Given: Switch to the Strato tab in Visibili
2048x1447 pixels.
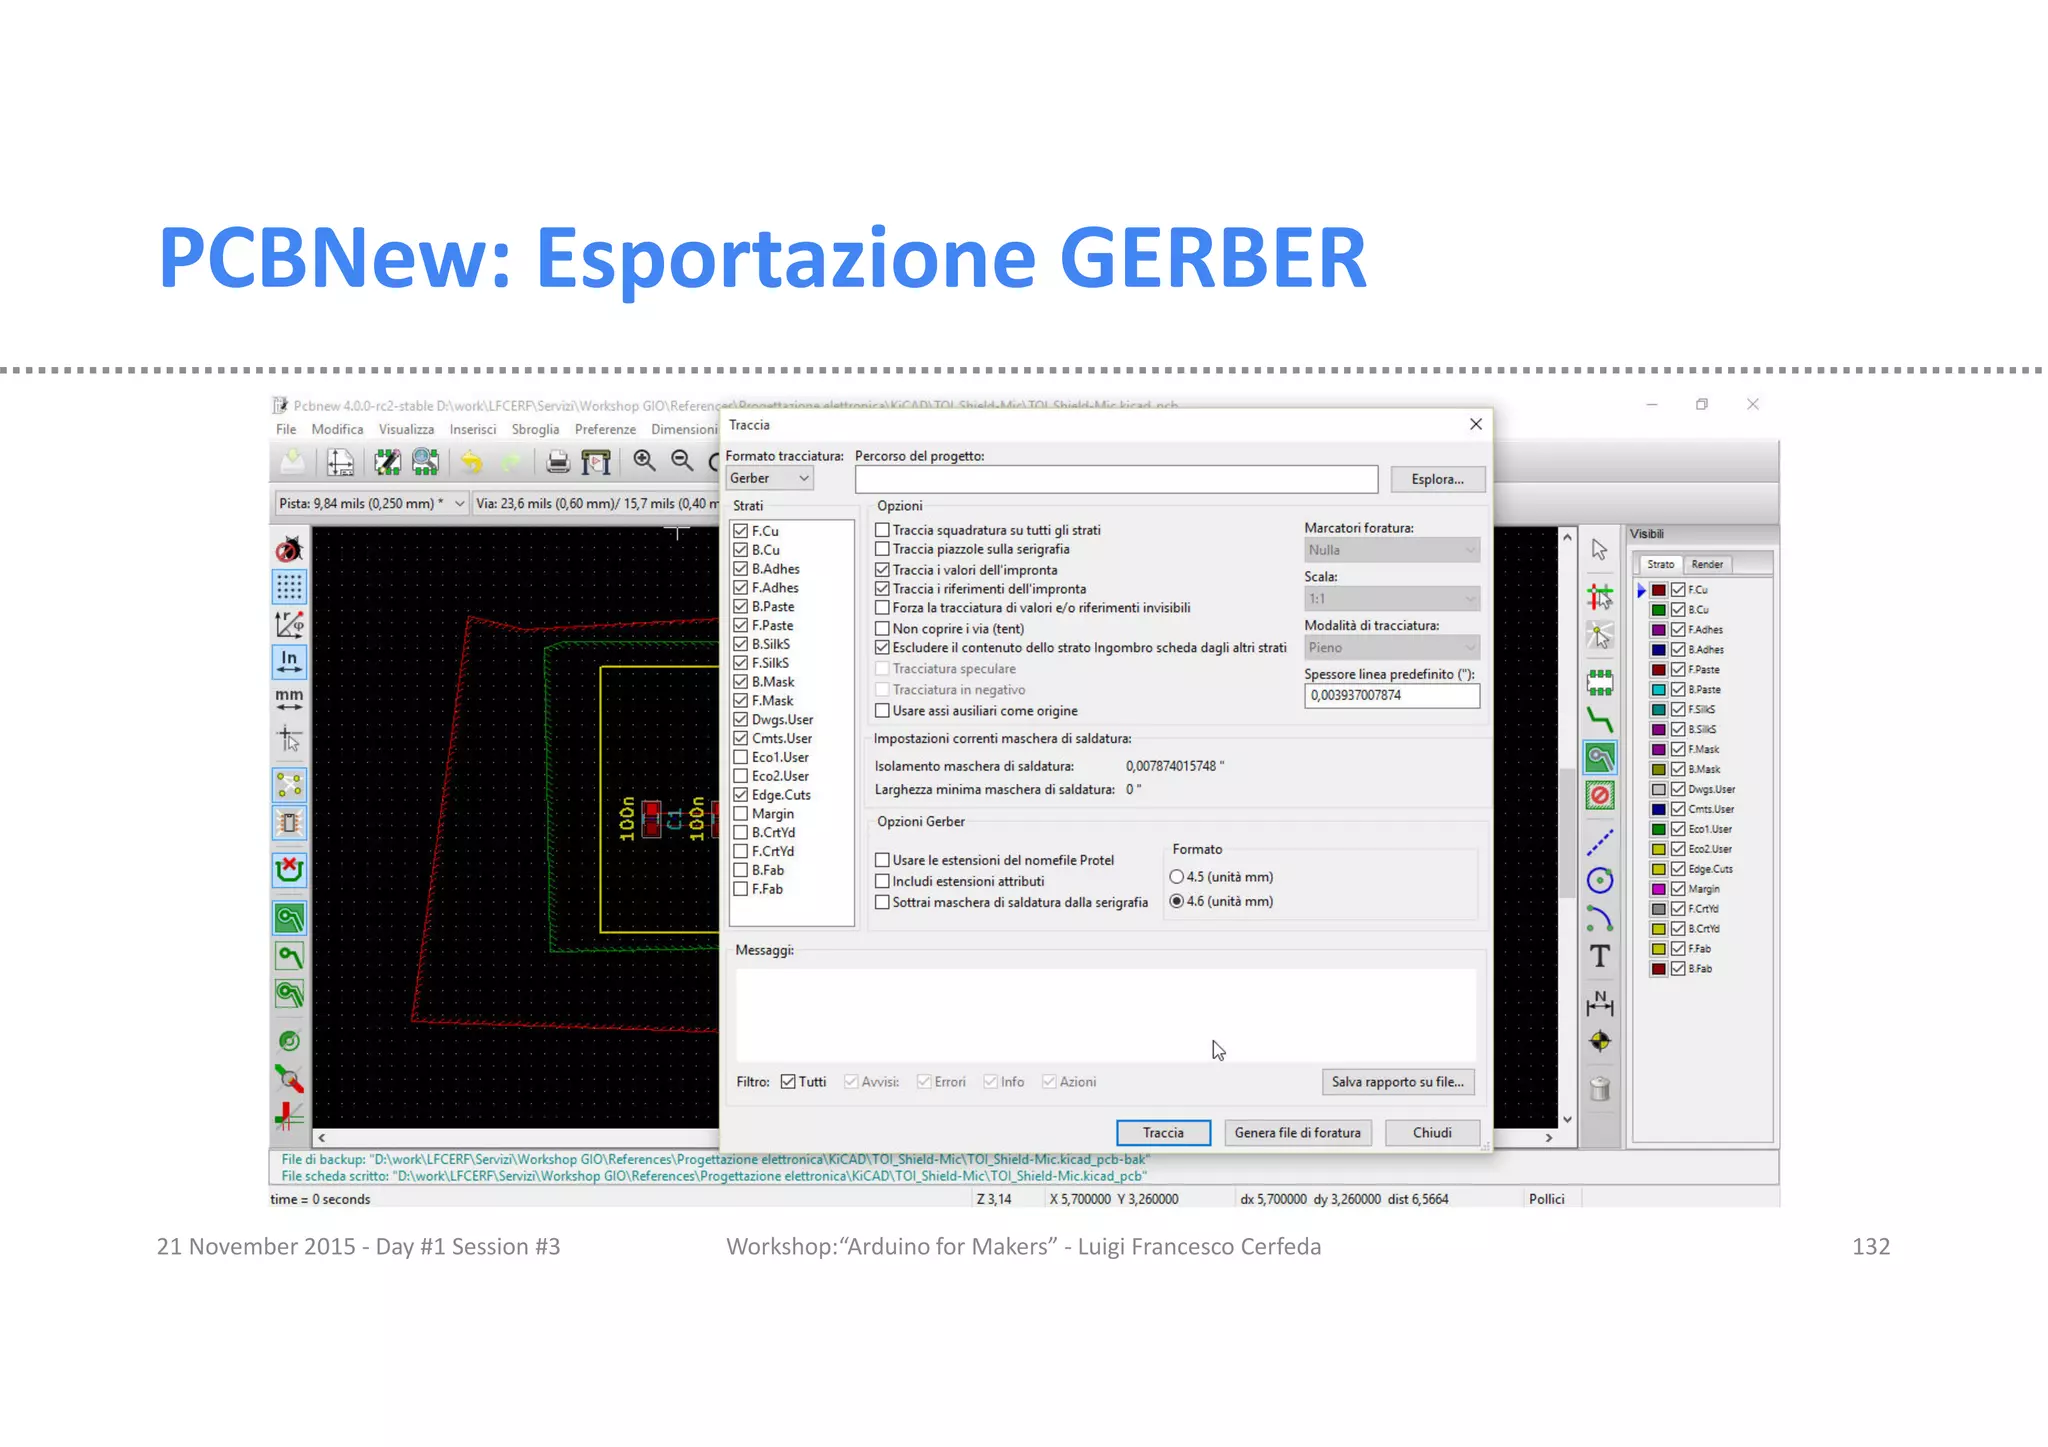Looking at the screenshot, I should pyautogui.click(x=1661, y=565).
